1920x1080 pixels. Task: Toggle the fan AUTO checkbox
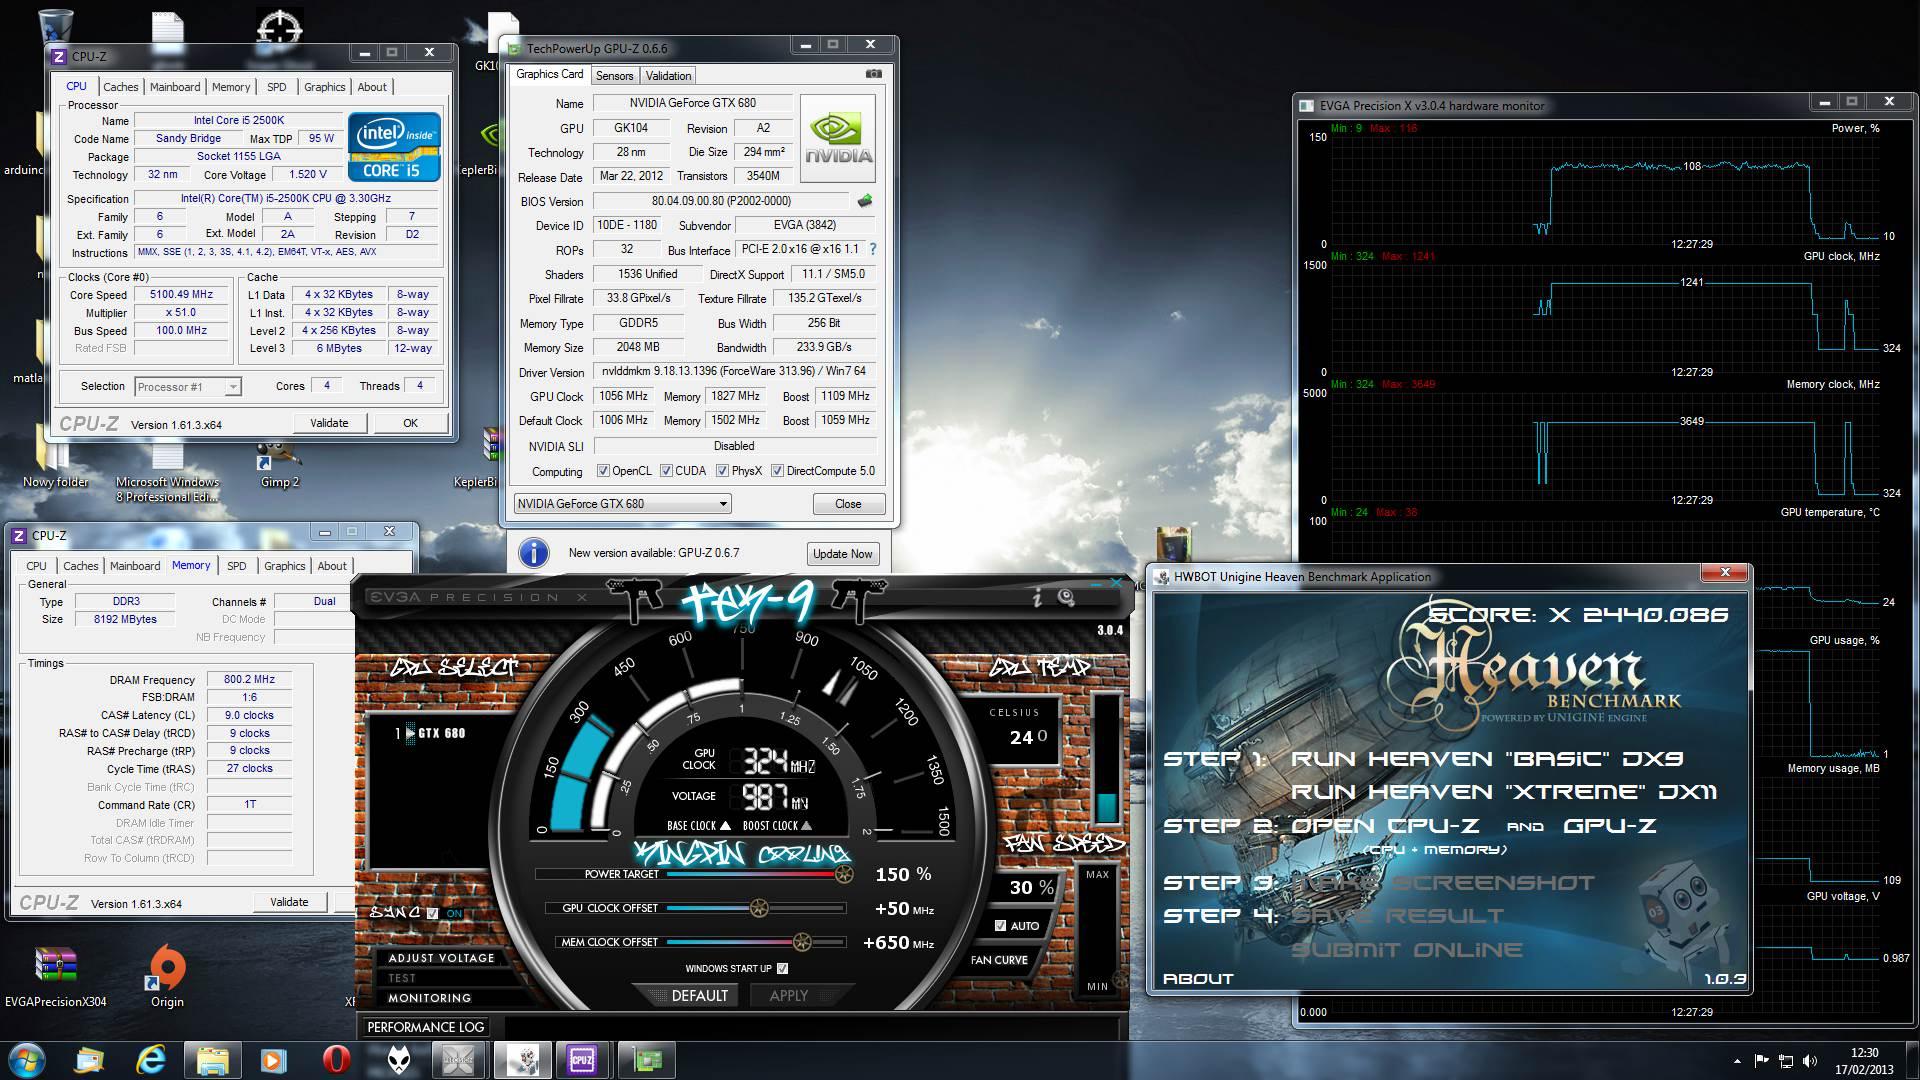(x=1000, y=926)
